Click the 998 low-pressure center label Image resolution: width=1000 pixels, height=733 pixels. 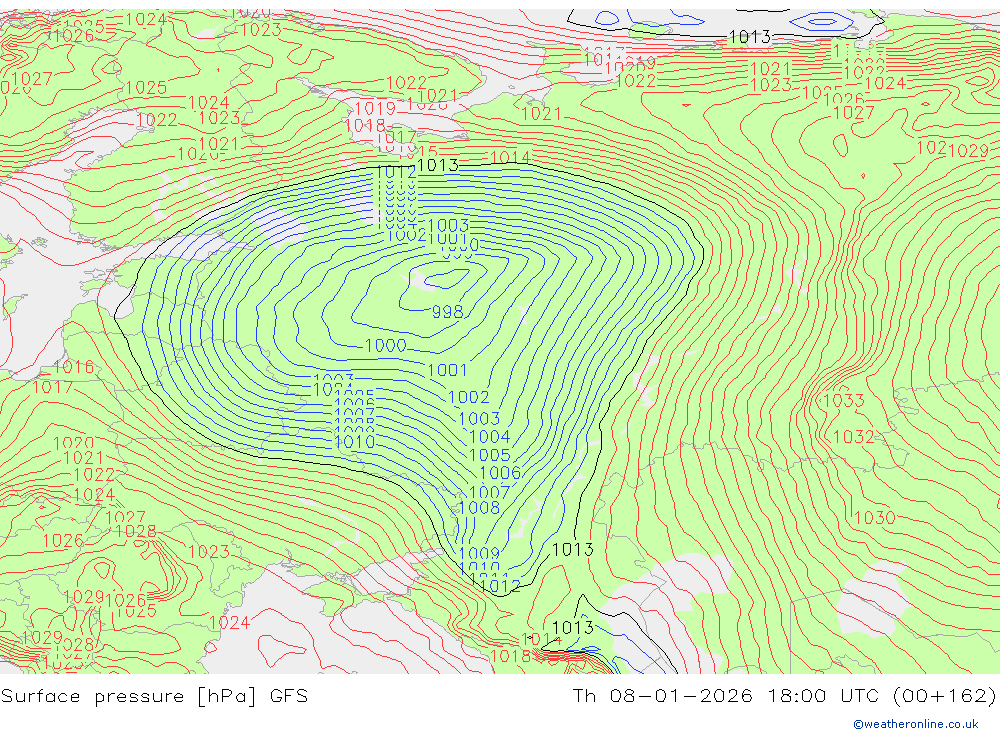click(448, 311)
